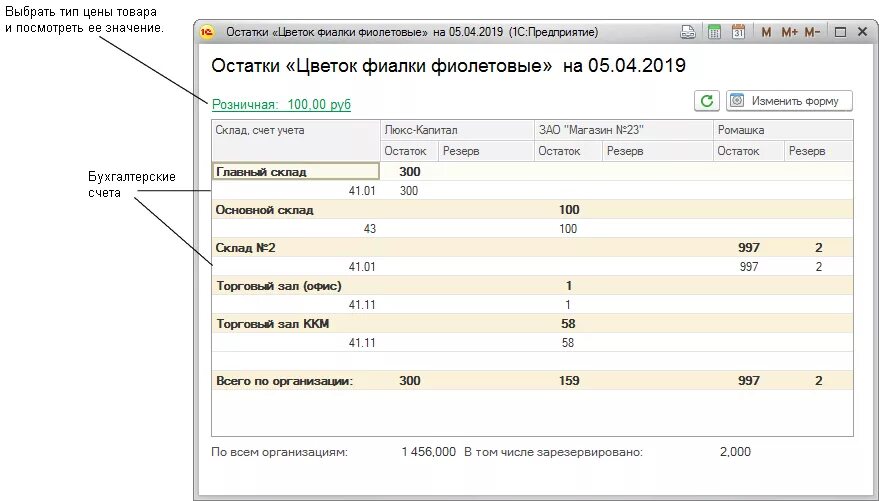Viewport: 879px width, 501px height.
Task: Click the ЗАО "Магазин №23" column header
Action: point(624,130)
